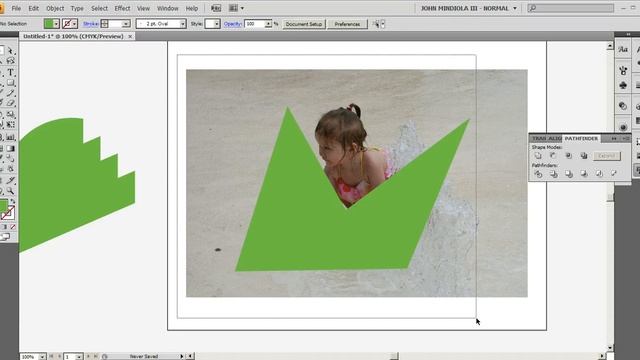Click the search field at top right
This screenshot has width=640, height=360.
click(571, 8)
